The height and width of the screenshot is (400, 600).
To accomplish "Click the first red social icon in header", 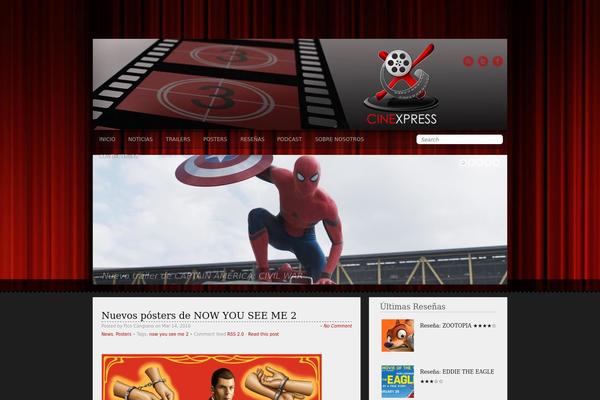I will [x=468, y=61].
